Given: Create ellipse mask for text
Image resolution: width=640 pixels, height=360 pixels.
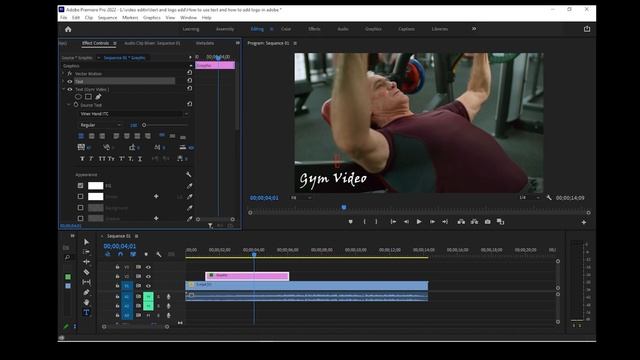Looking at the screenshot, I should click(x=78, y=97).
